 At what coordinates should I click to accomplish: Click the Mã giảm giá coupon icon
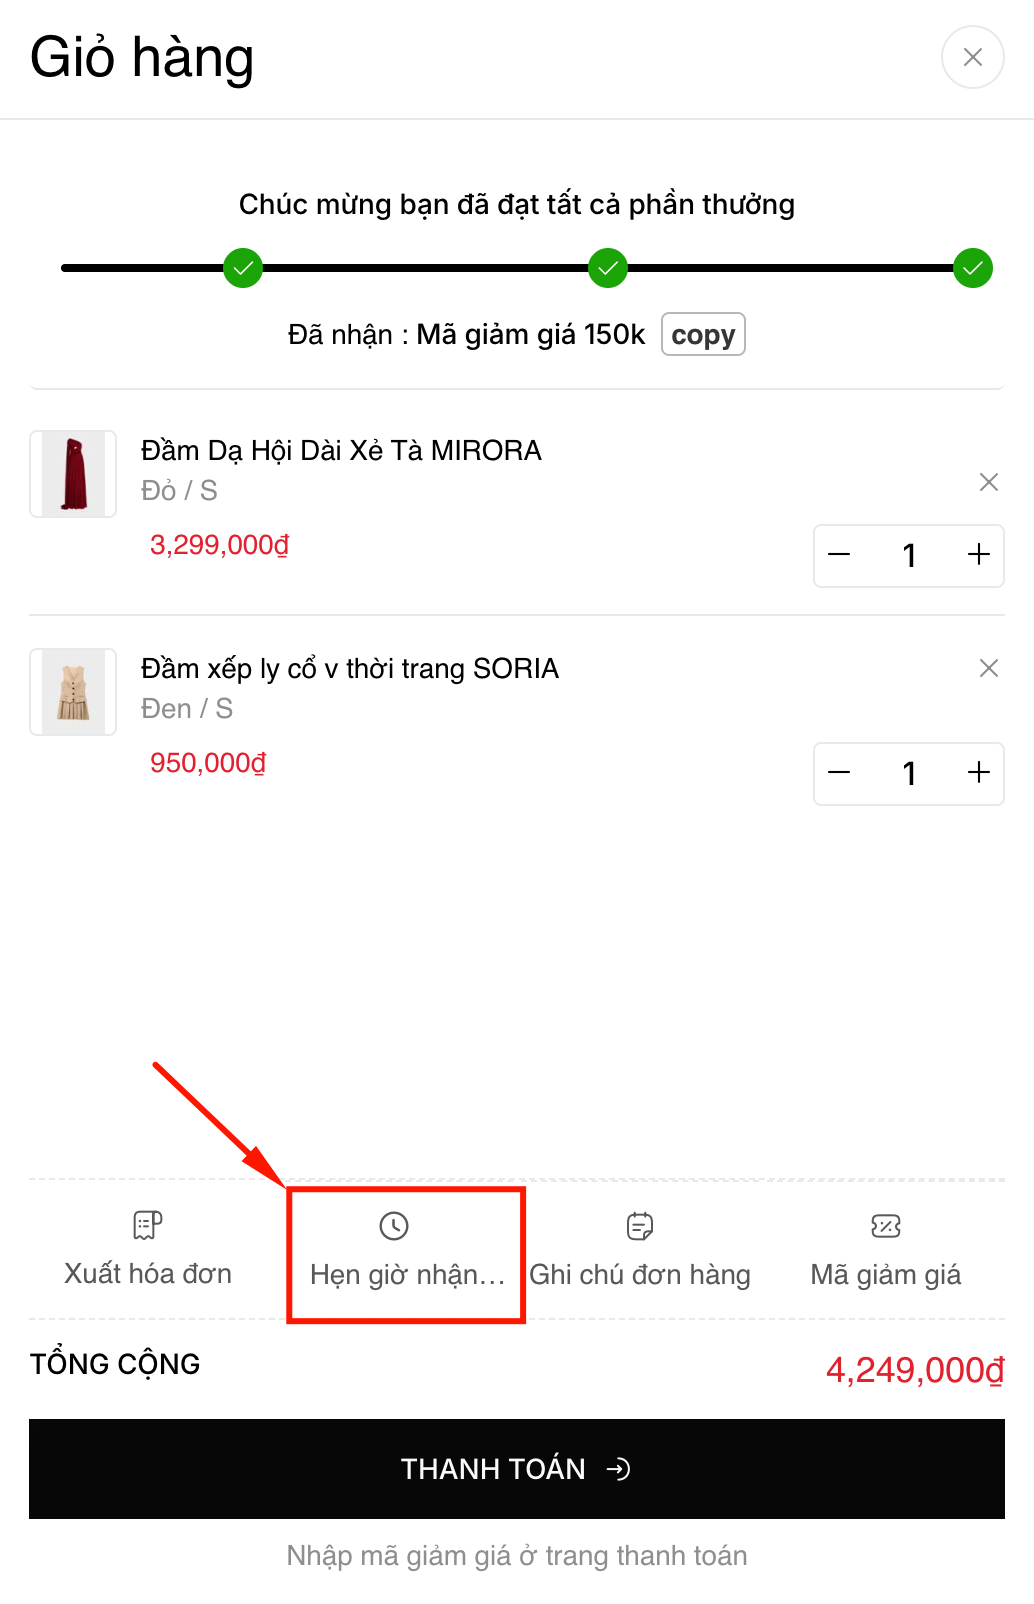(x=886, y=1226)
